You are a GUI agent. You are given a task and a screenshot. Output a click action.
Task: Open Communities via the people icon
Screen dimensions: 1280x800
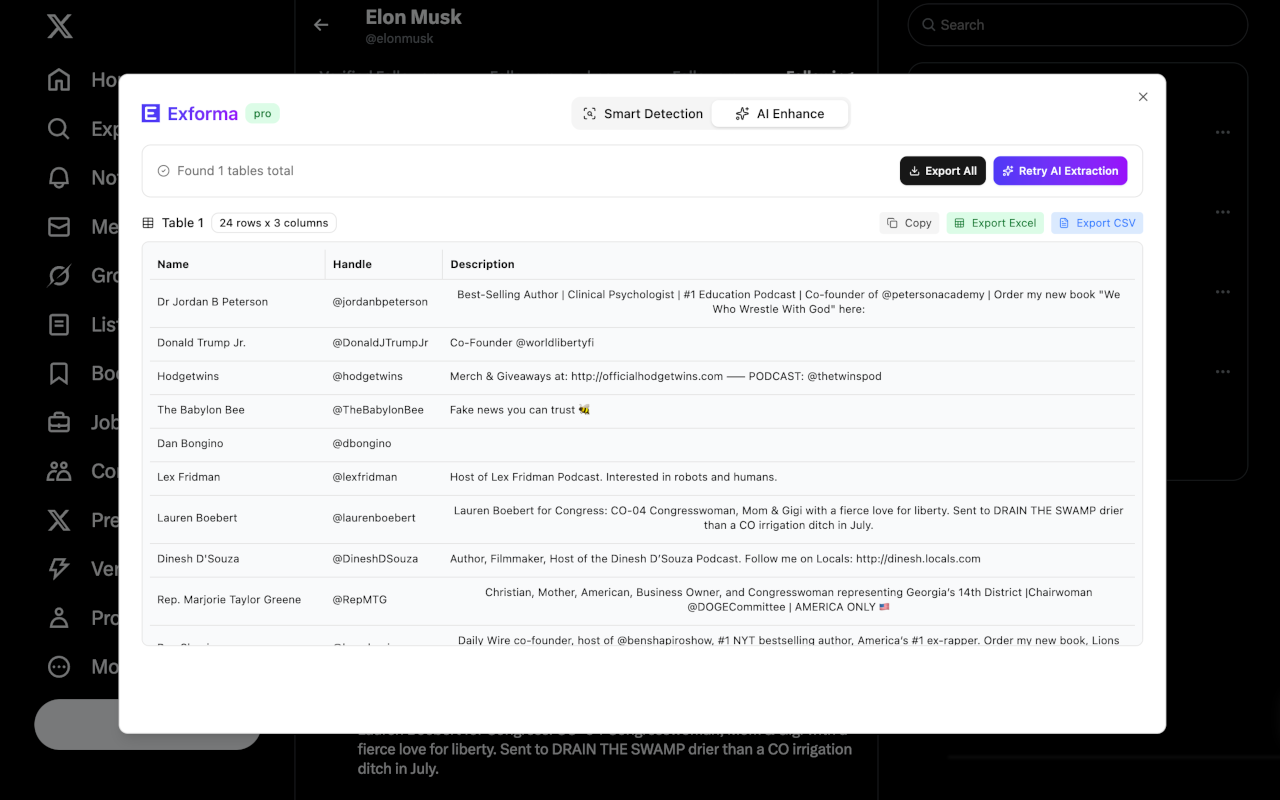tap(59, 471)
